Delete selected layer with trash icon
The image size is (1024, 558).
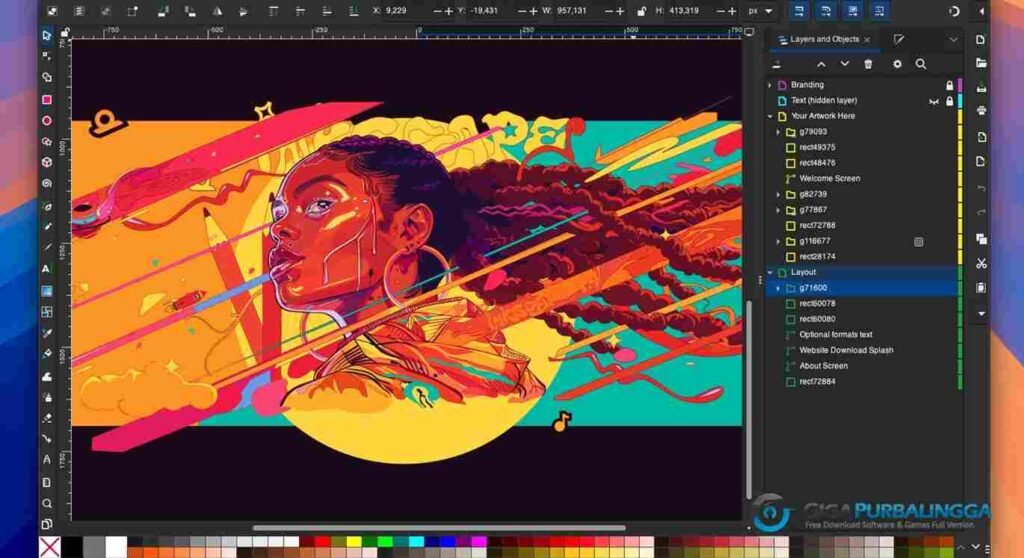[x=868, y=64]
